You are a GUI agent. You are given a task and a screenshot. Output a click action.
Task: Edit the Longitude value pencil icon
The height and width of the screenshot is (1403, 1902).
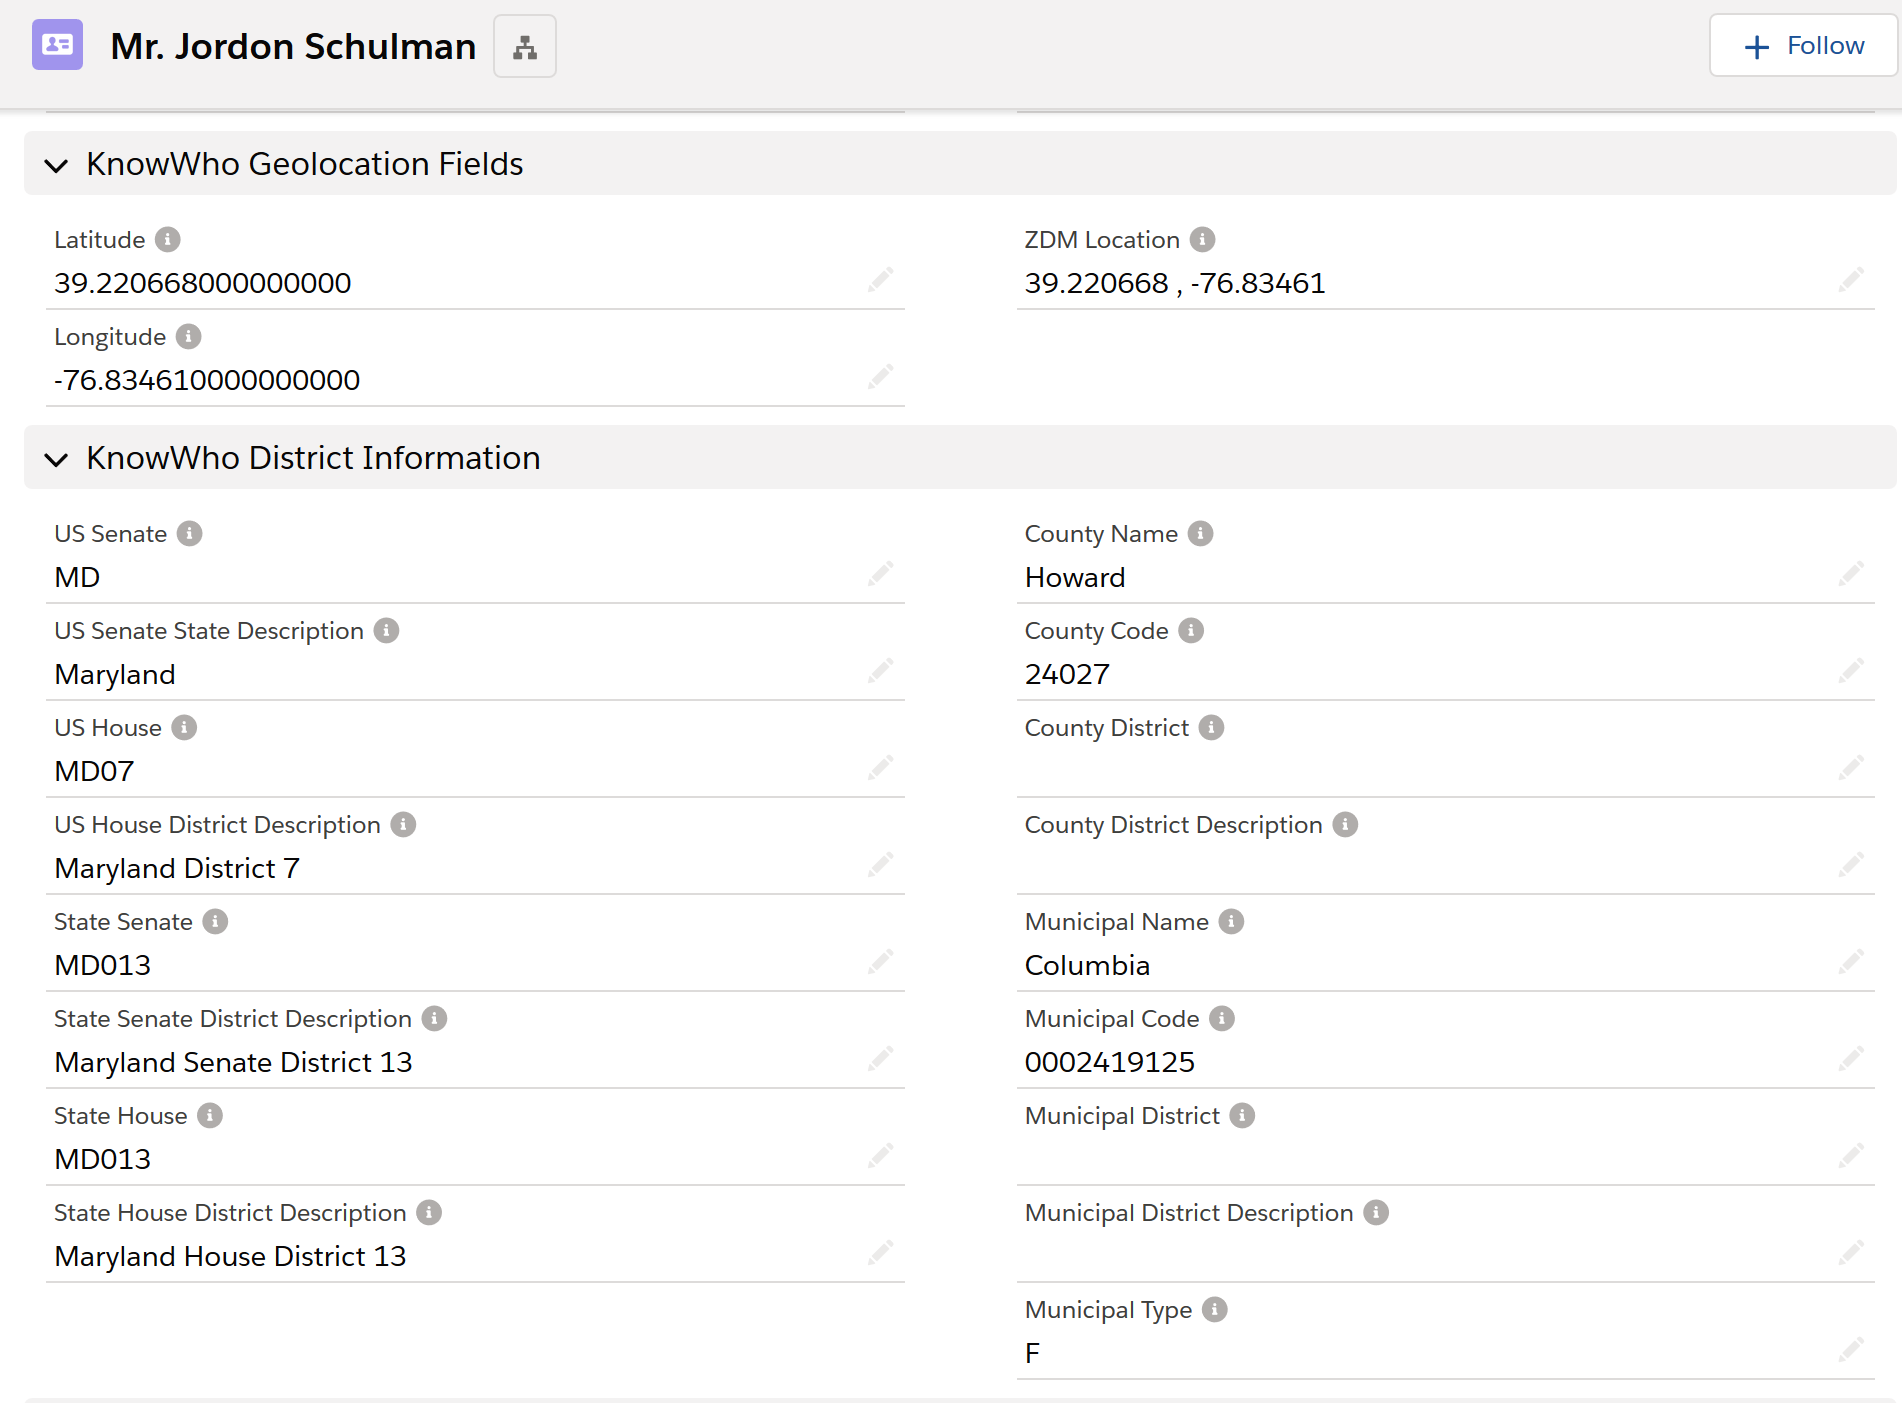tap(880, 377)
